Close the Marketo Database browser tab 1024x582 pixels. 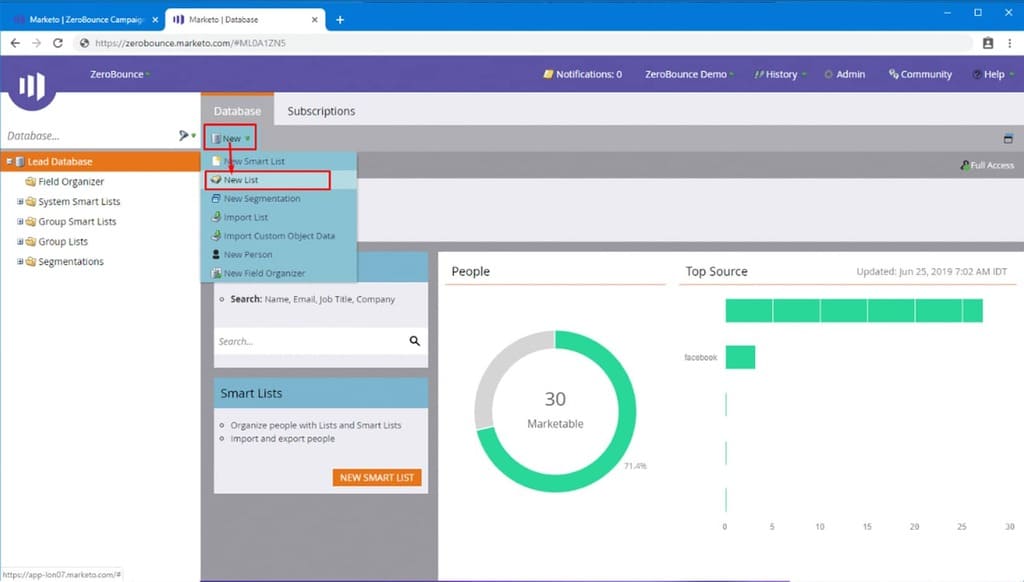click(x=315, y=20)
